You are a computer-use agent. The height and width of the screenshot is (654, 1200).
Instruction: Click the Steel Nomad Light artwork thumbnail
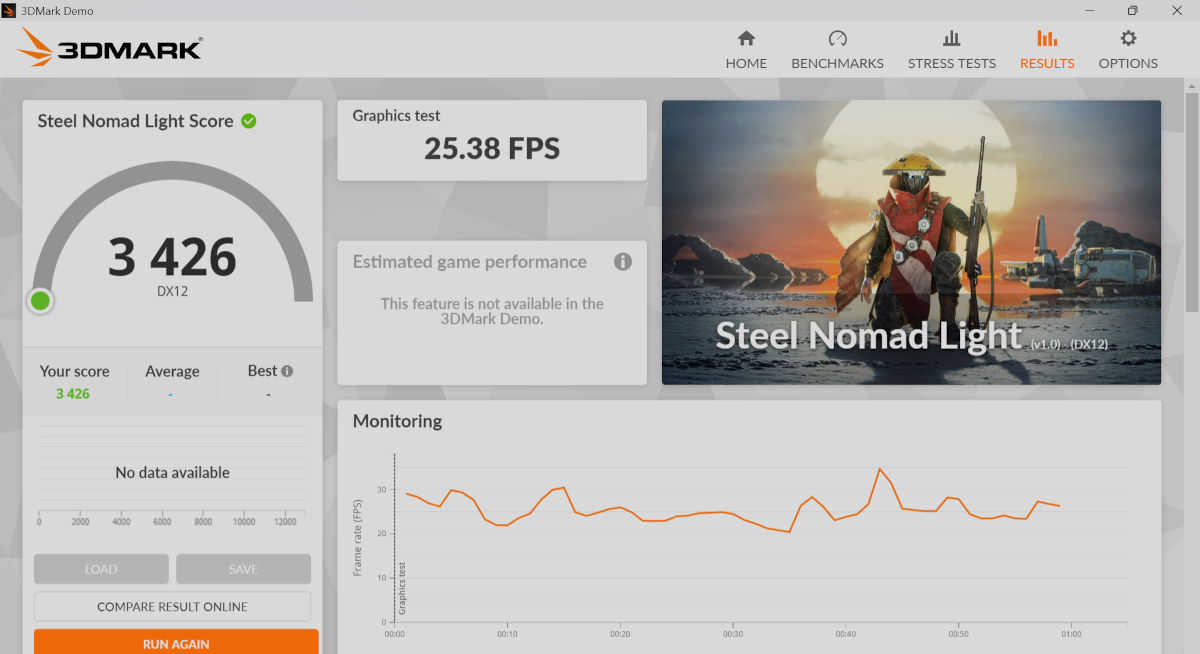click(911, 242)
